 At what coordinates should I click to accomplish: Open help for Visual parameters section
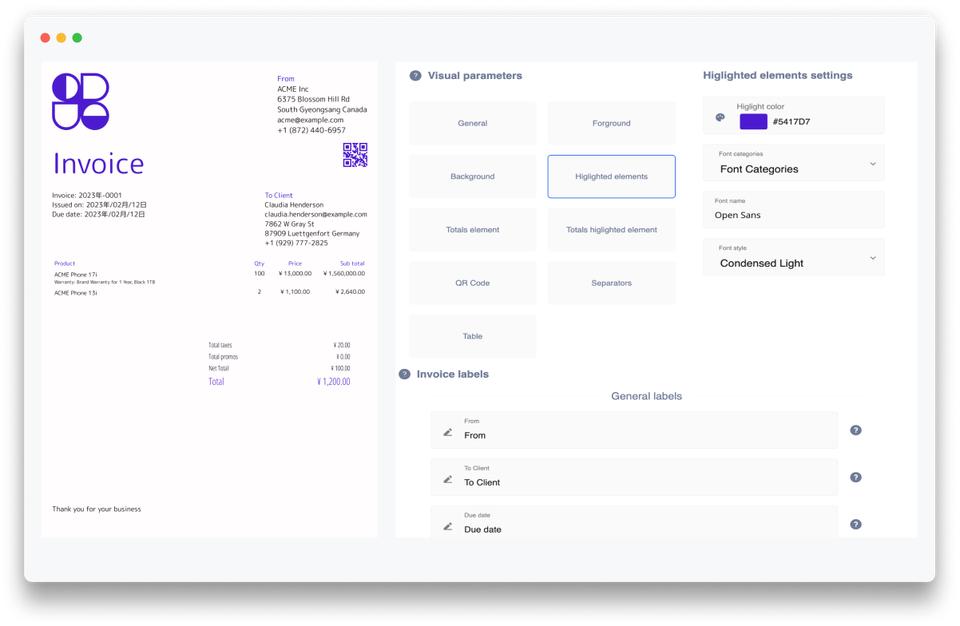click(414, 75)
